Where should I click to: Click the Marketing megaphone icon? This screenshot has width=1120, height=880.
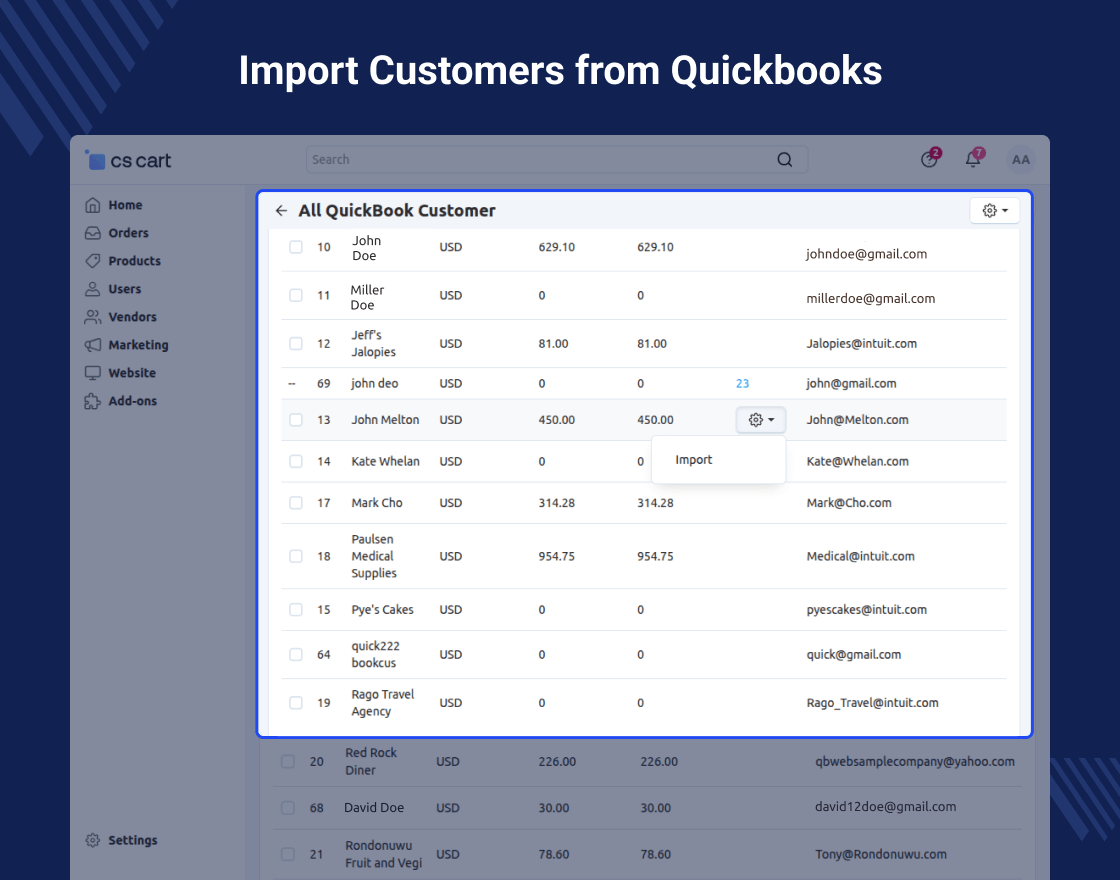(93, 345)
